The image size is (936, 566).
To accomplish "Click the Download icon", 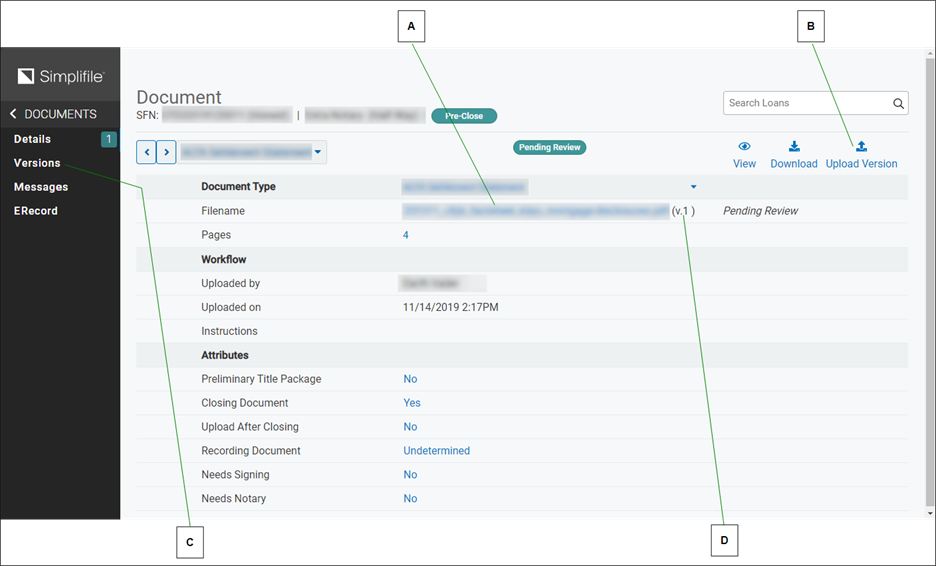I will click(x=794, y=146).
